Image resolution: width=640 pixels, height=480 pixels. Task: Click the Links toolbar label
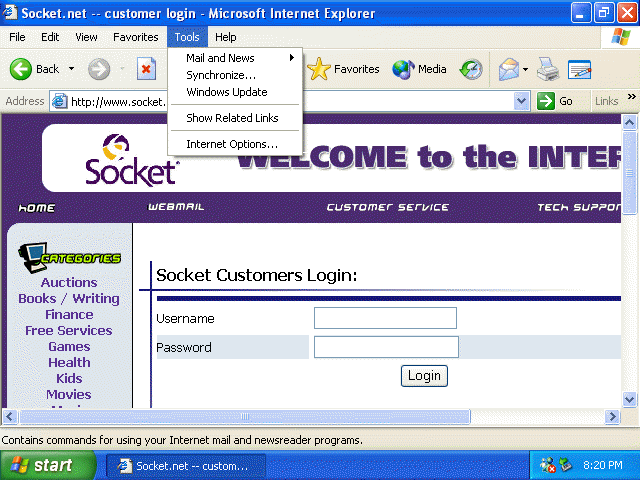[x=607, y=101]
